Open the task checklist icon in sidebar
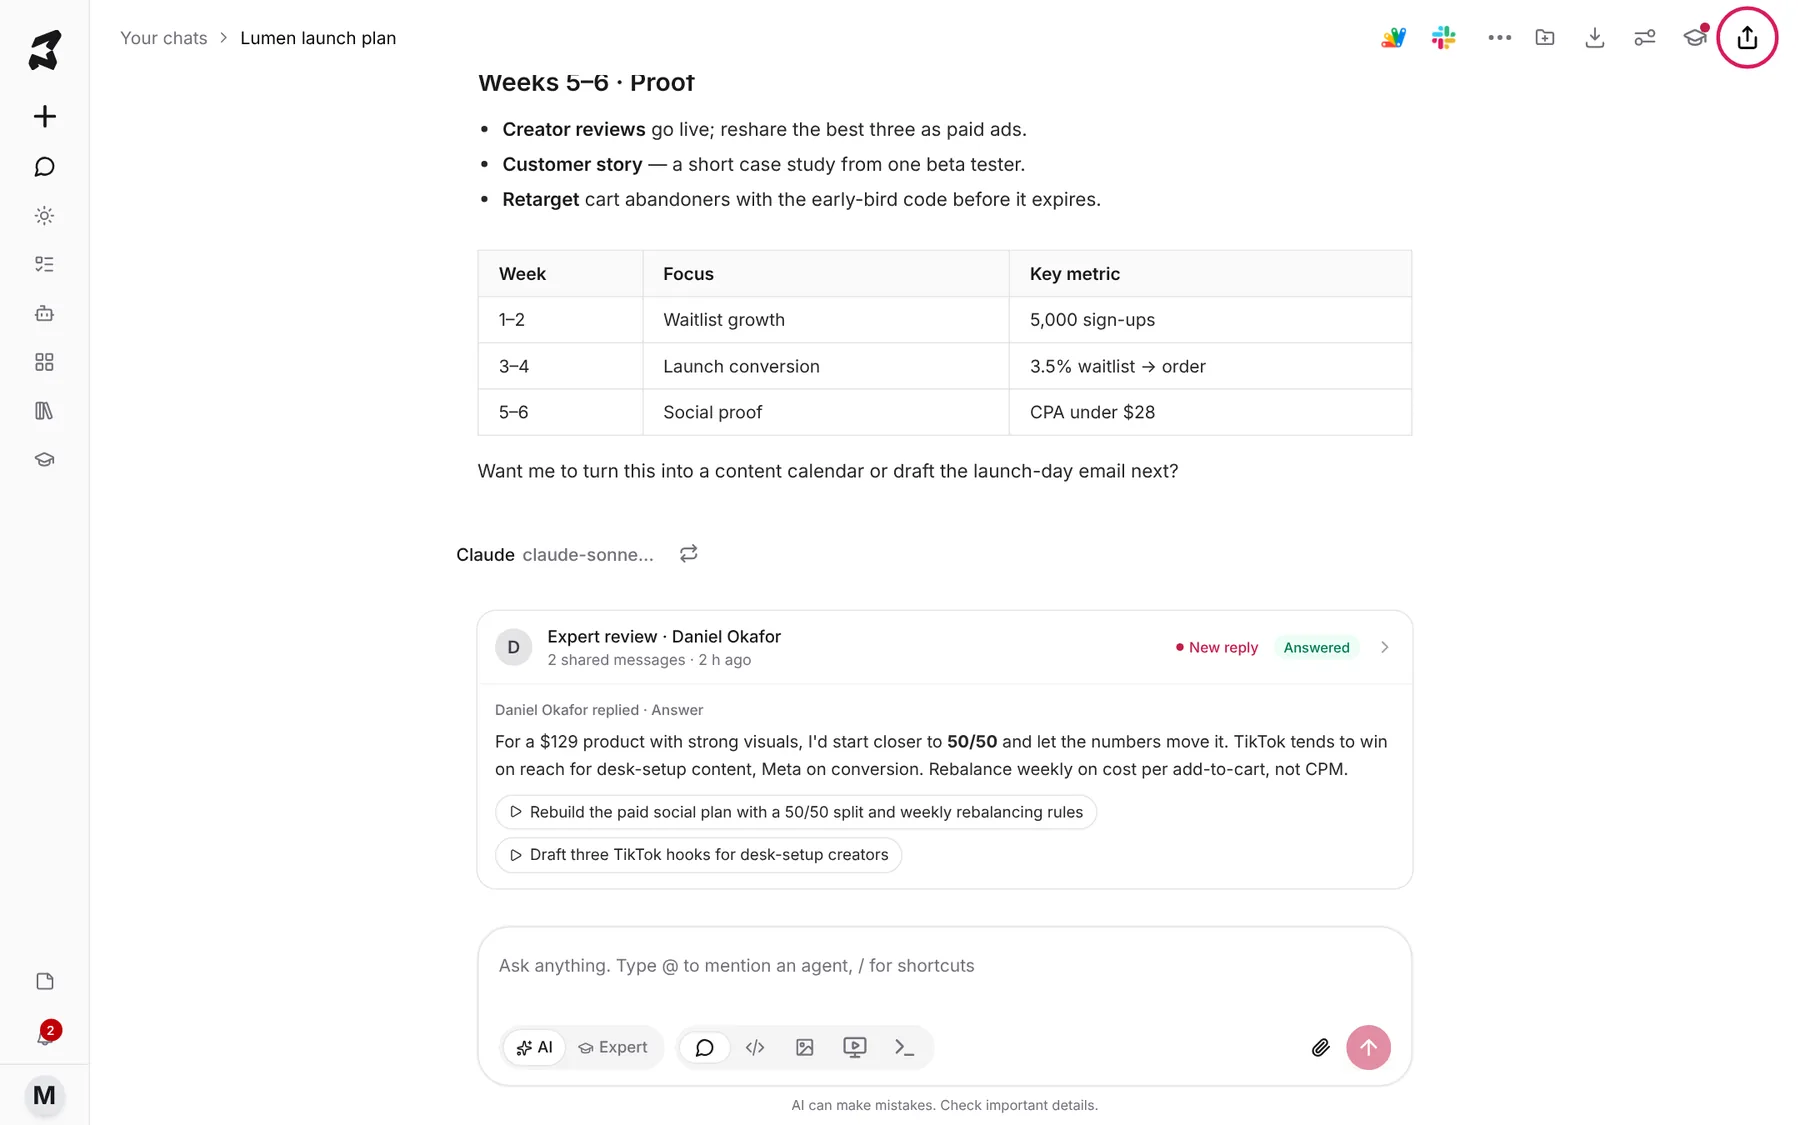The image size is (1800, 1125). (44, 264)
